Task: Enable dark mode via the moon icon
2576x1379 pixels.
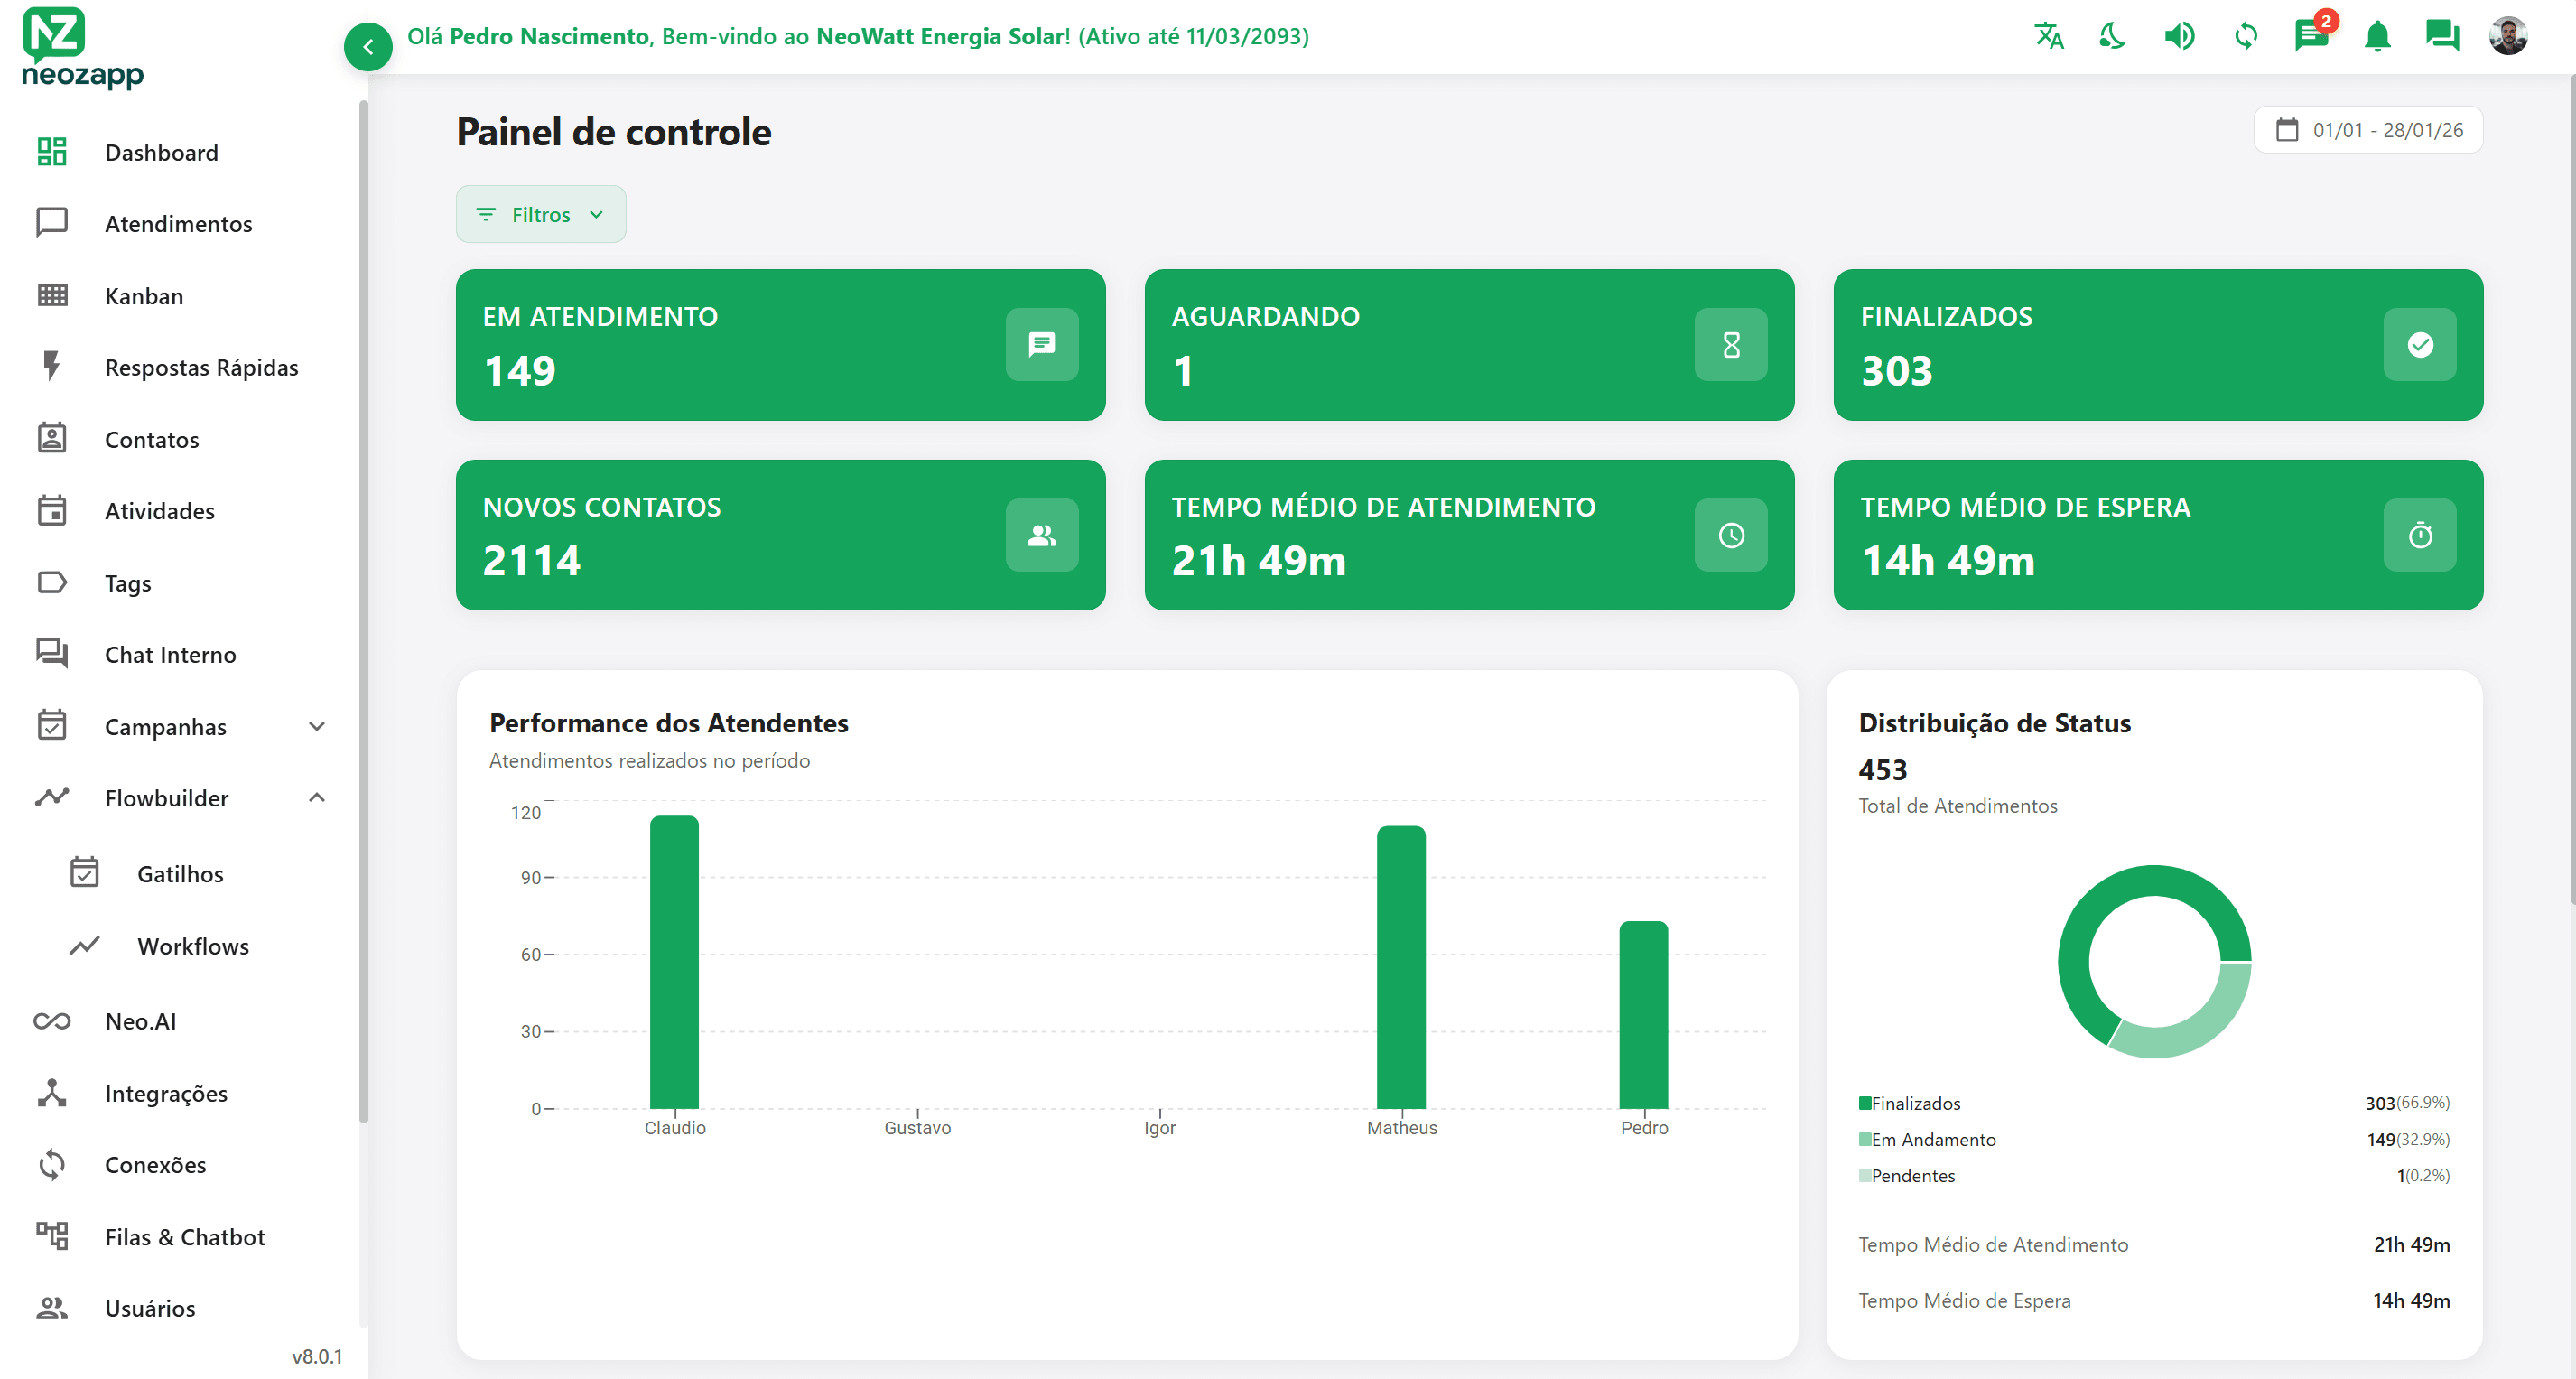Action: tap(2112, 36)
